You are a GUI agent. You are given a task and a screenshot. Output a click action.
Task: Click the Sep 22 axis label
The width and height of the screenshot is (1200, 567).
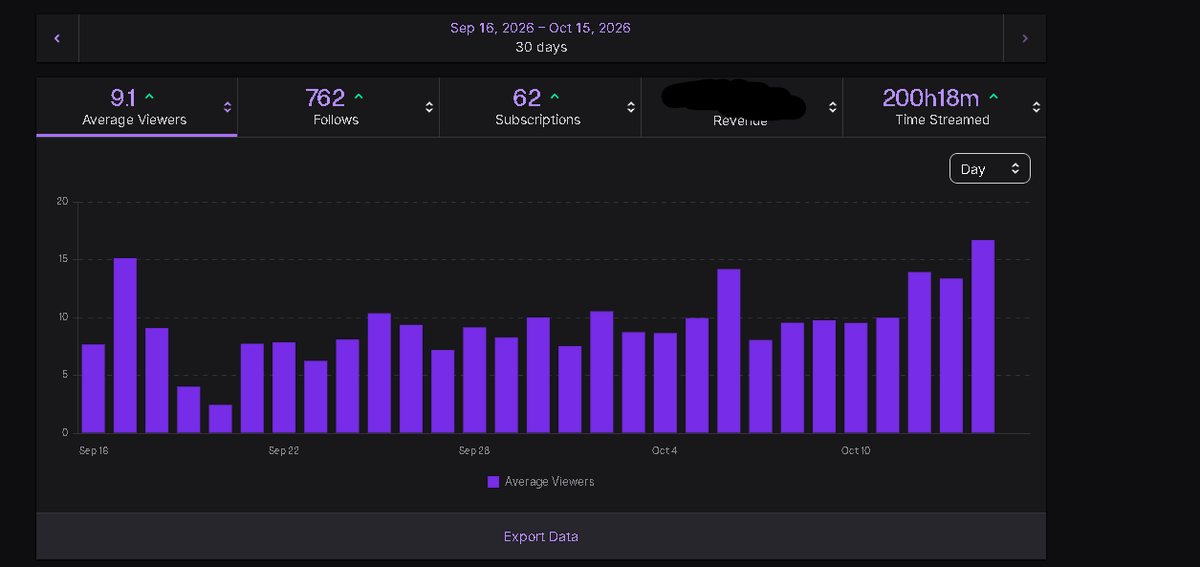284,451
